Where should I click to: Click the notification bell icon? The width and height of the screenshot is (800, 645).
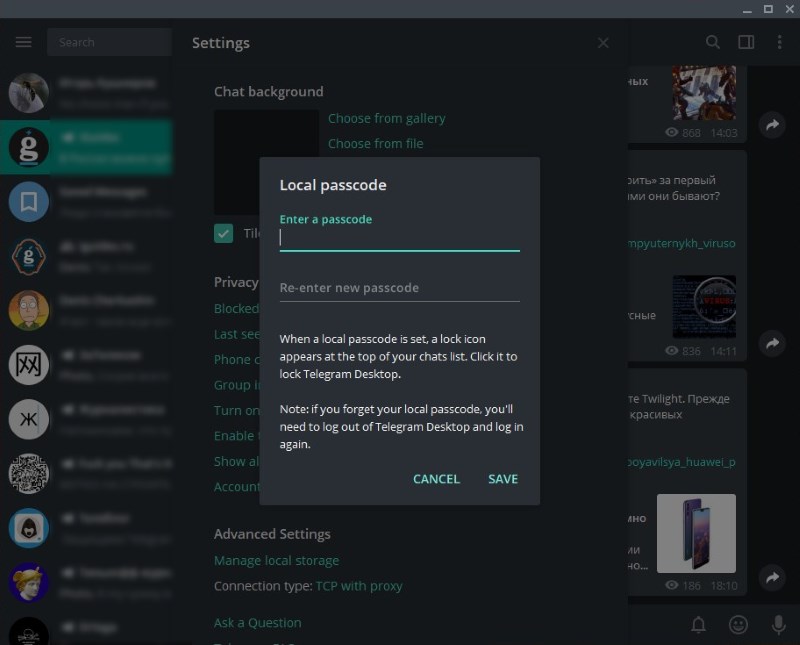(x=699, y=624)
